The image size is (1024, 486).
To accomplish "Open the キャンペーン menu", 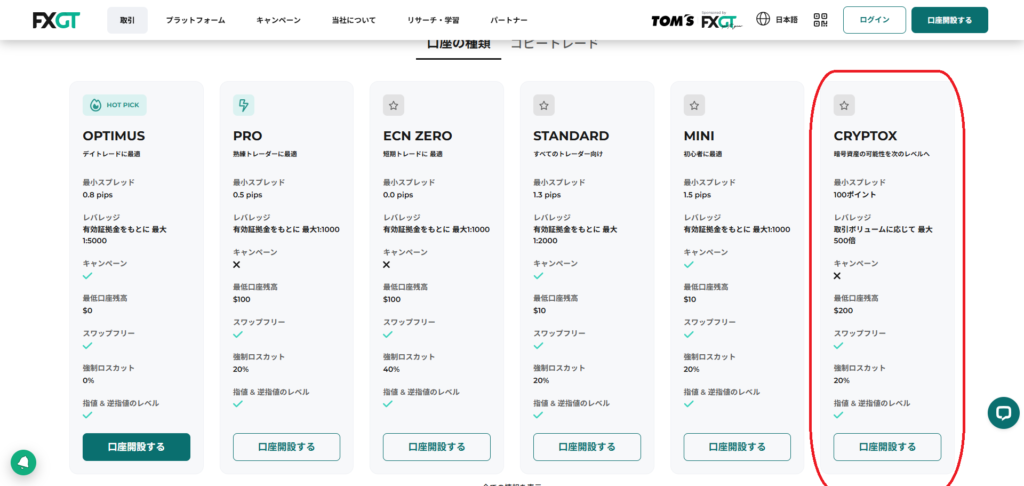I will 279,20.
